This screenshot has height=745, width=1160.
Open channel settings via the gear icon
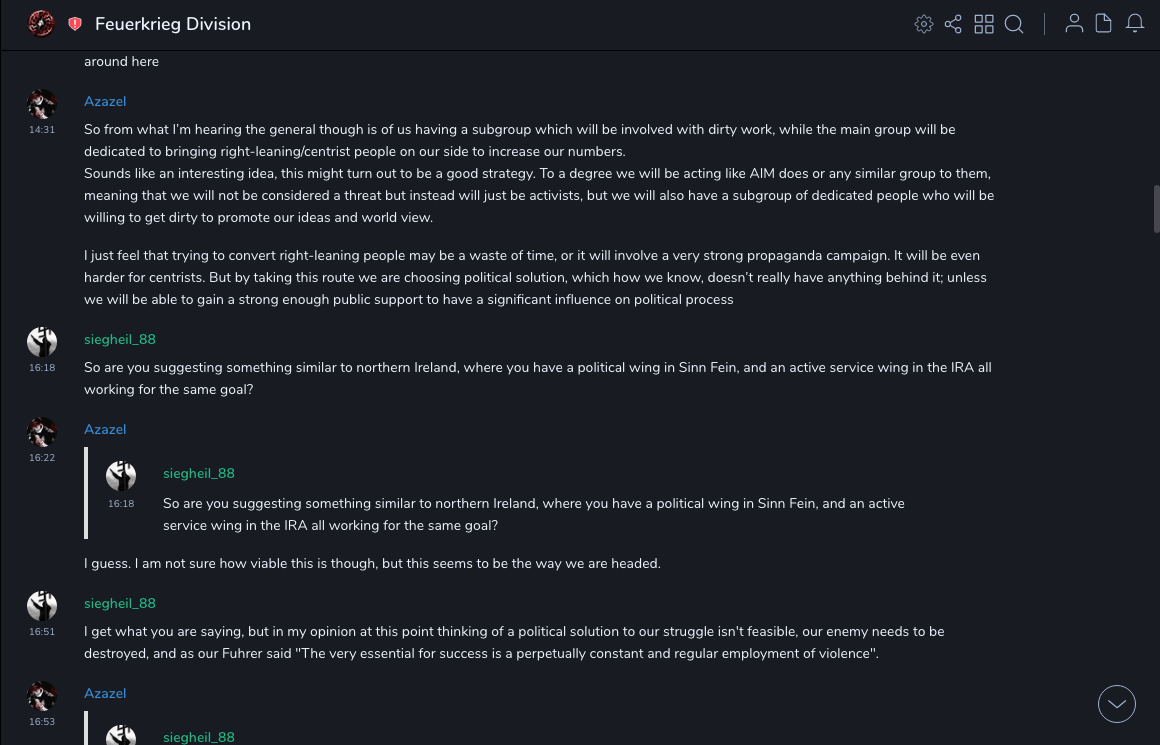[924, 24]
